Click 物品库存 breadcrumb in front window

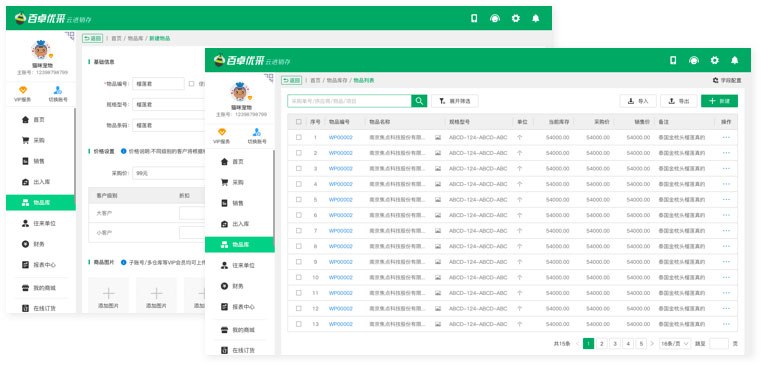(x=337, y=80)
